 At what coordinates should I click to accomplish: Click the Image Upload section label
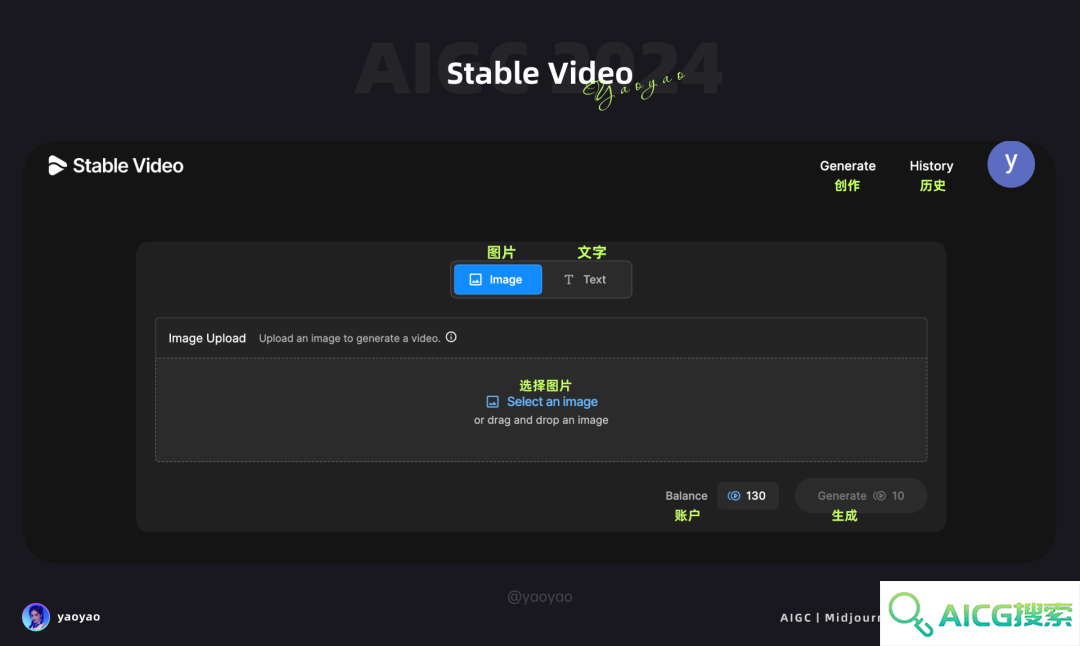[x=207, y=338]
